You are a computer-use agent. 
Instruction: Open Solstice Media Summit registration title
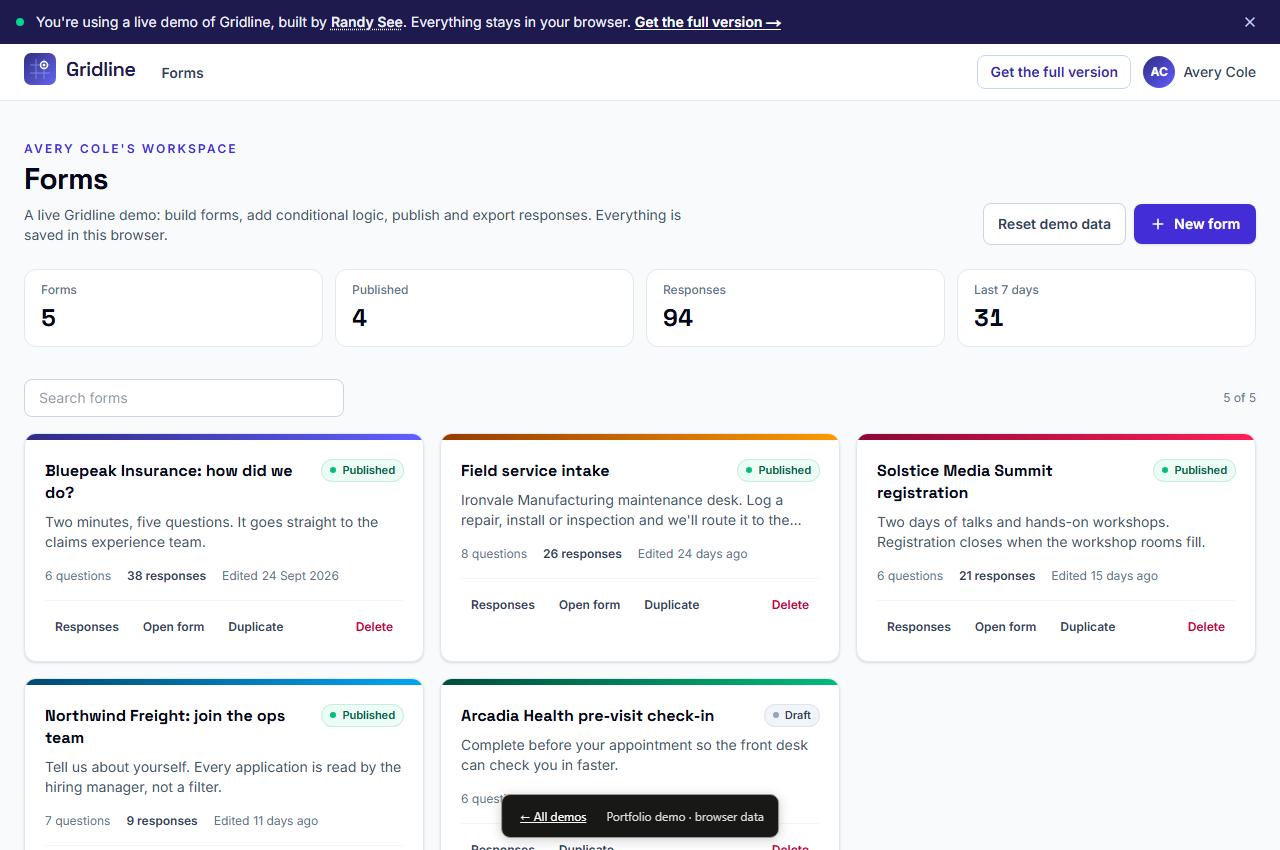(965, 481)
